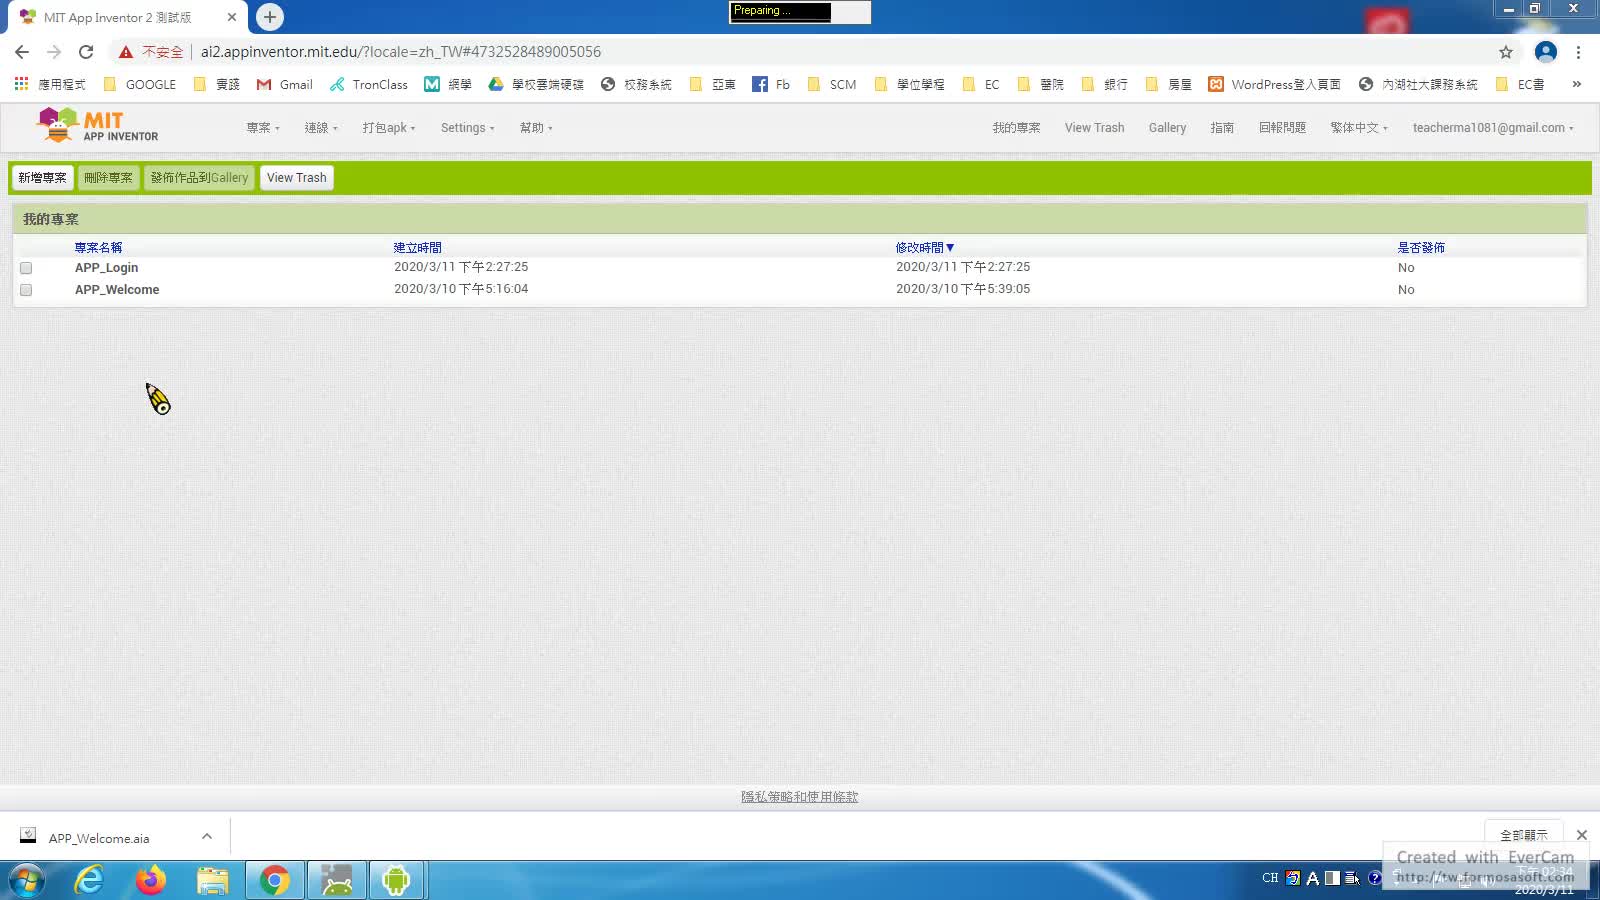
Task: Open the 幫助 dropdown menu
Action: [x=536, y=128]
